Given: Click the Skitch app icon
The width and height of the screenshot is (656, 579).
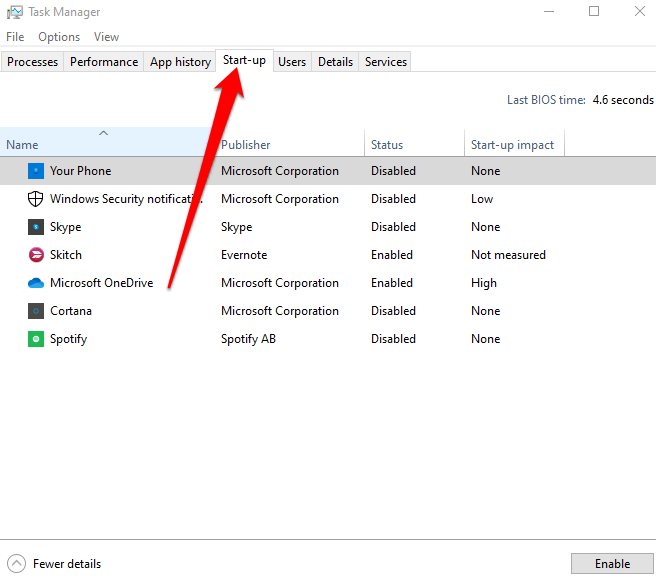Looking at the screenshot, I should [x=36, y=255].
